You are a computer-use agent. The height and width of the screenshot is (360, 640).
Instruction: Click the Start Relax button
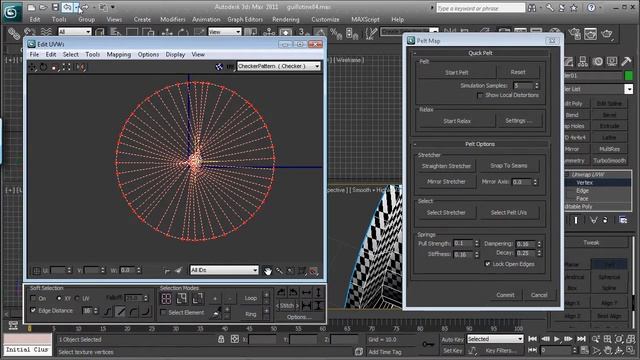pos(457,121)
